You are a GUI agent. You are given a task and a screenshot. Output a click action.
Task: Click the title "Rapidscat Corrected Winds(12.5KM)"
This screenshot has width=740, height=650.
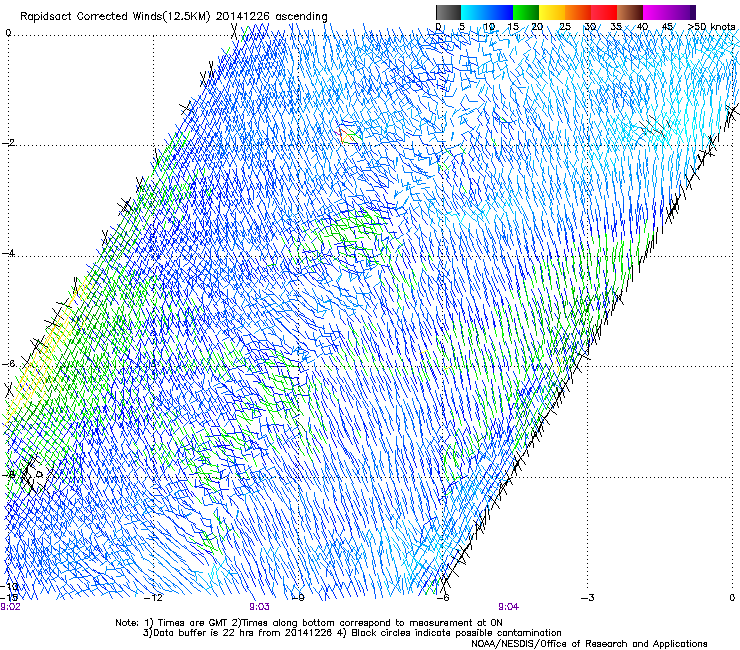pyautogui.click(x=115, y=17)
